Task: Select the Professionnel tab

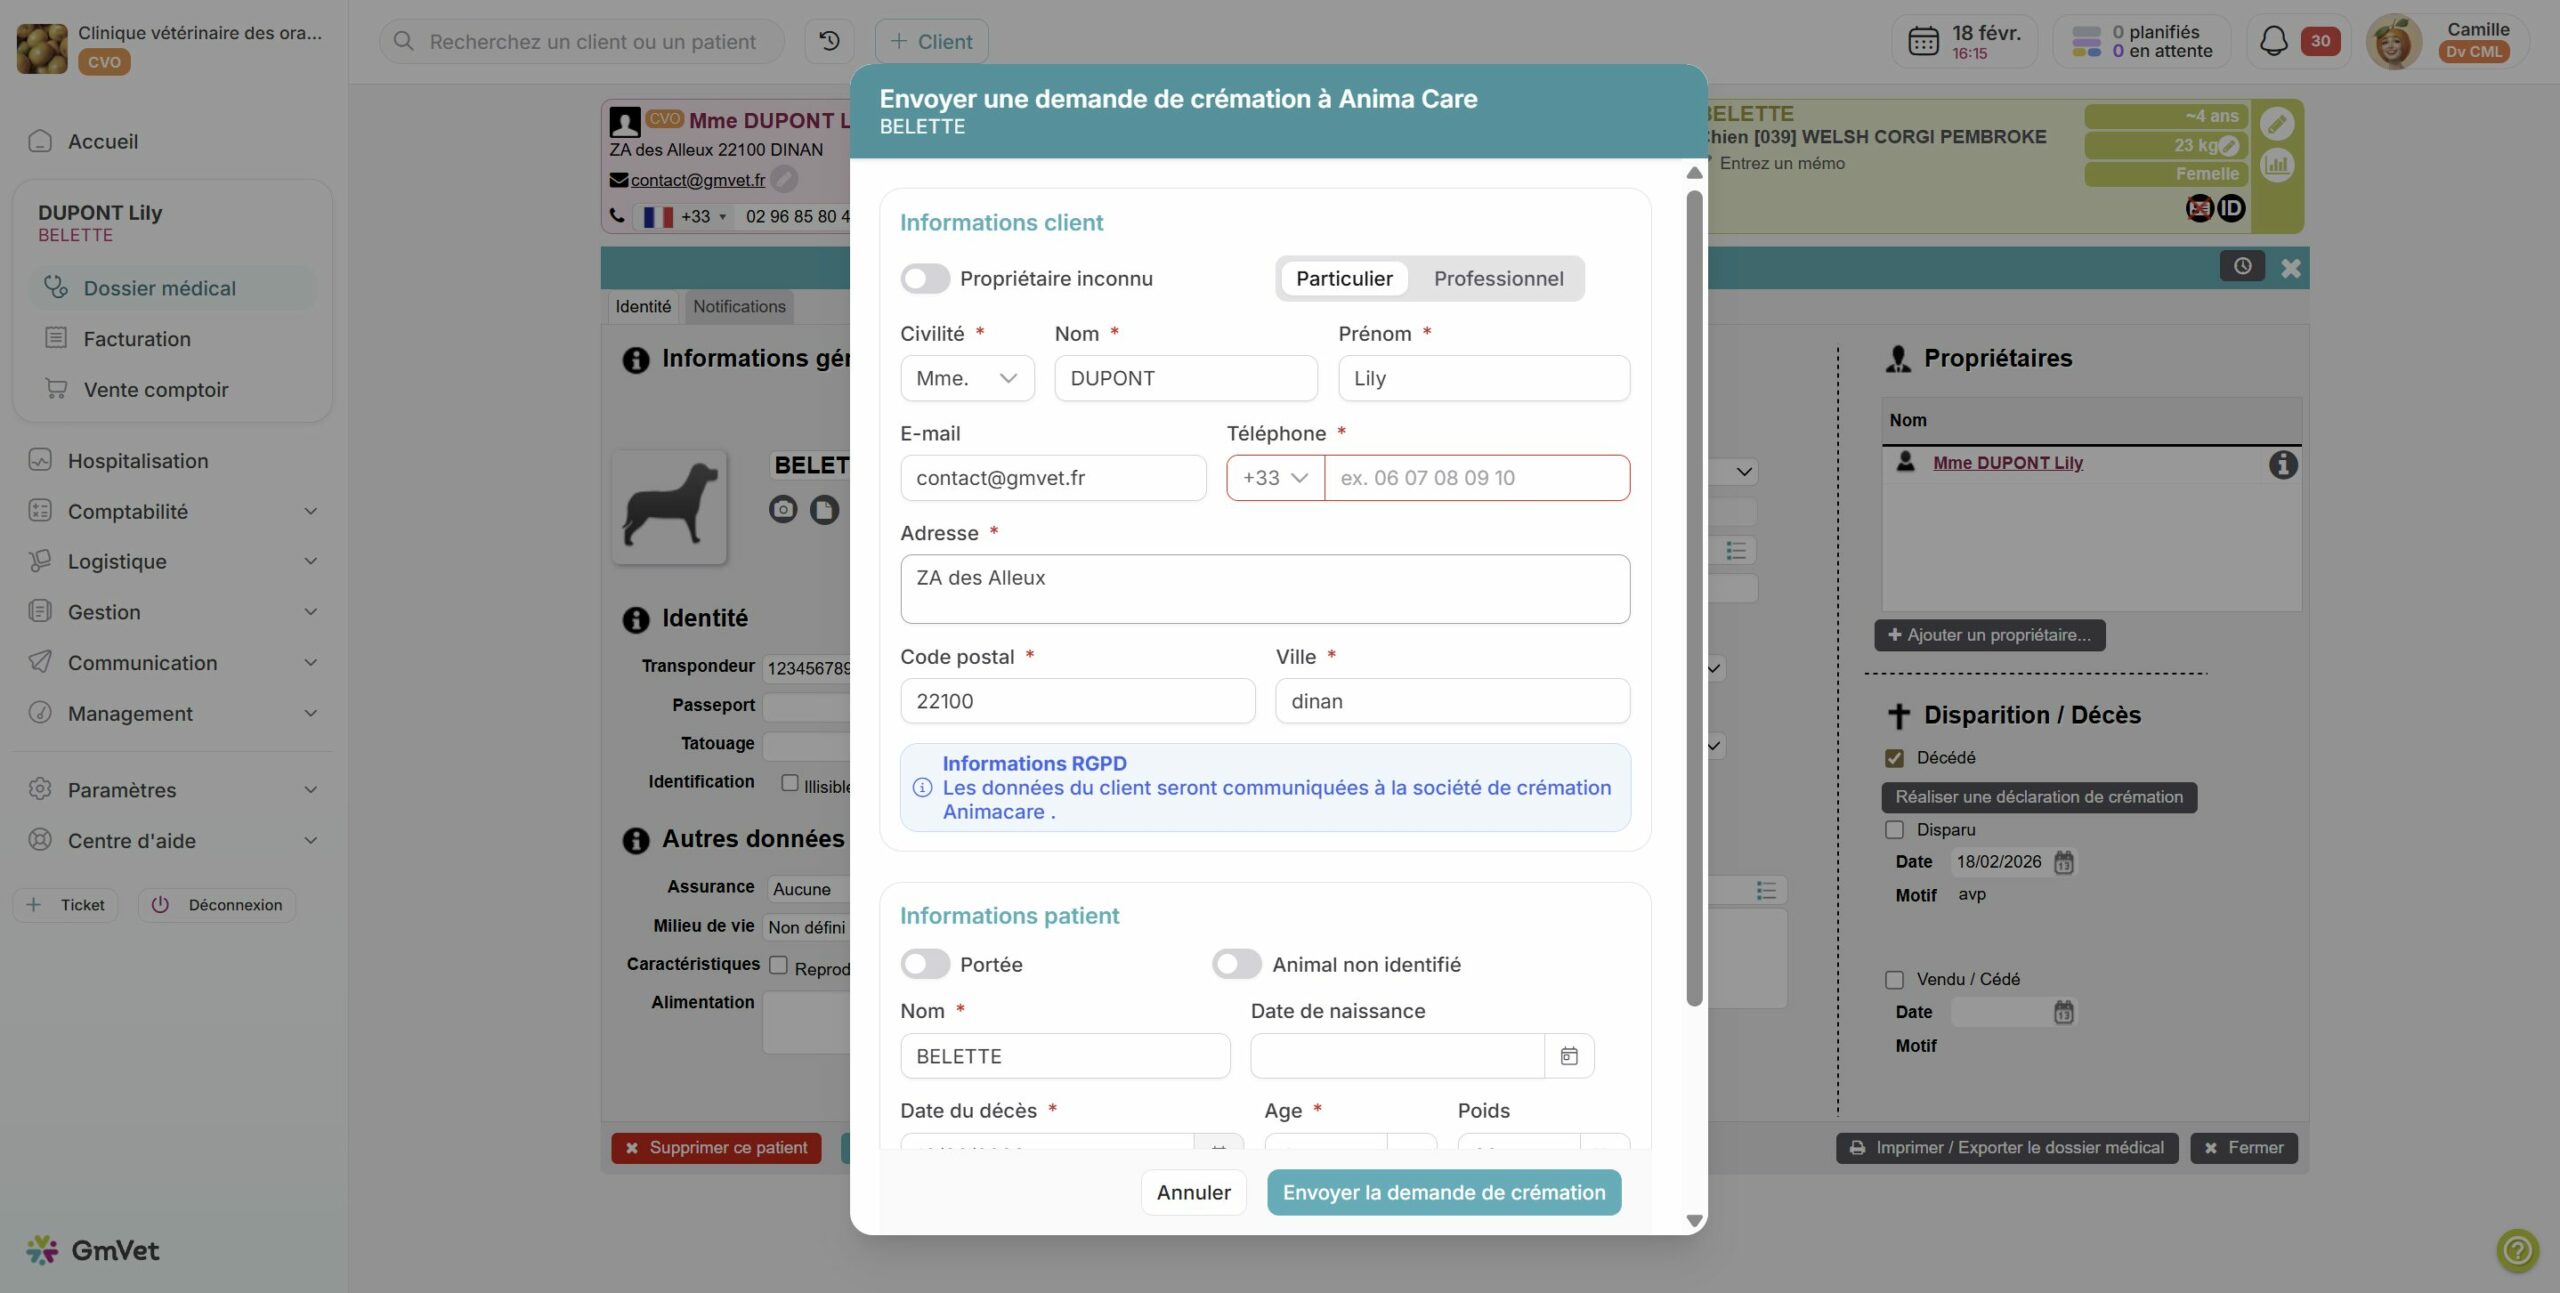Action: [x=1497, y=278]
